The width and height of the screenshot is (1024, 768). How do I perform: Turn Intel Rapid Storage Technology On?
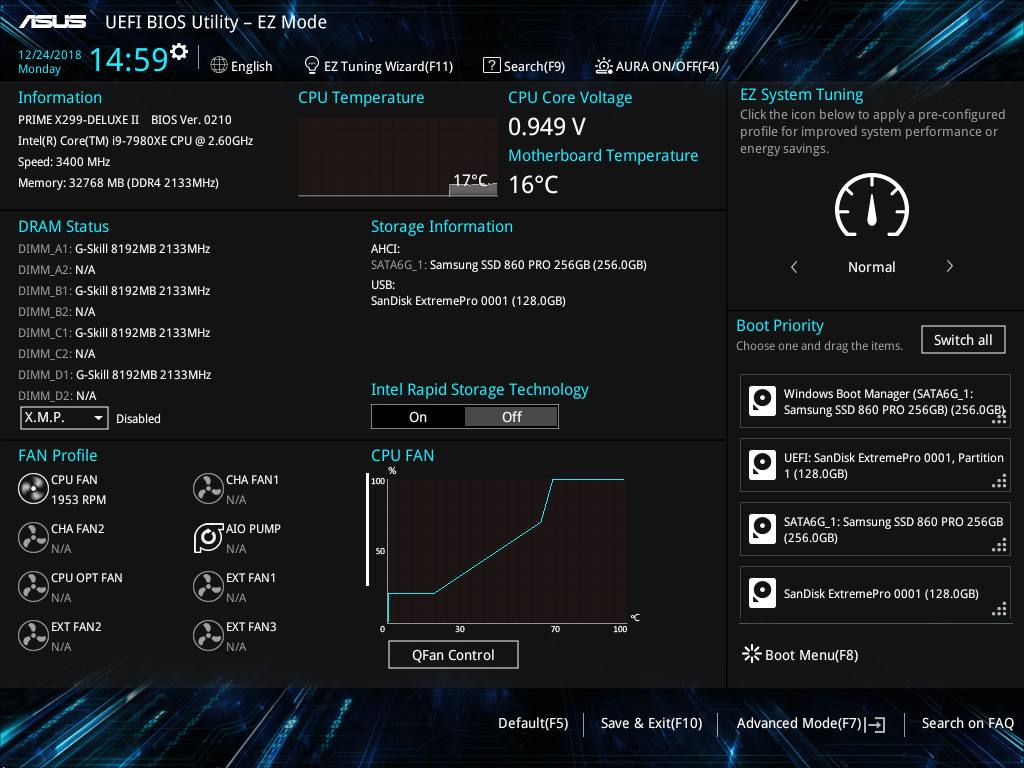[418, 417]
